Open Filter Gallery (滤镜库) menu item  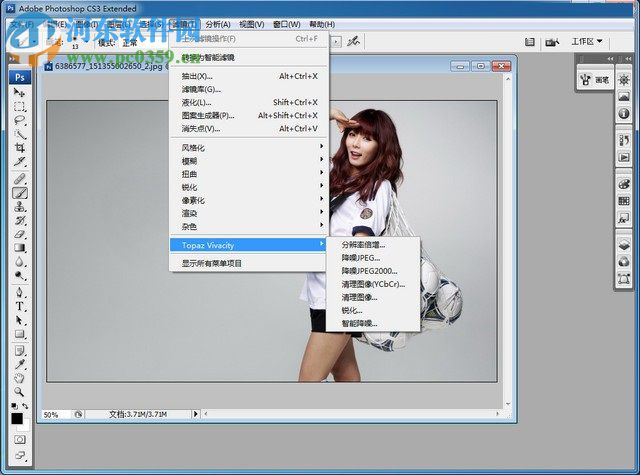click(x=249, y=89)
